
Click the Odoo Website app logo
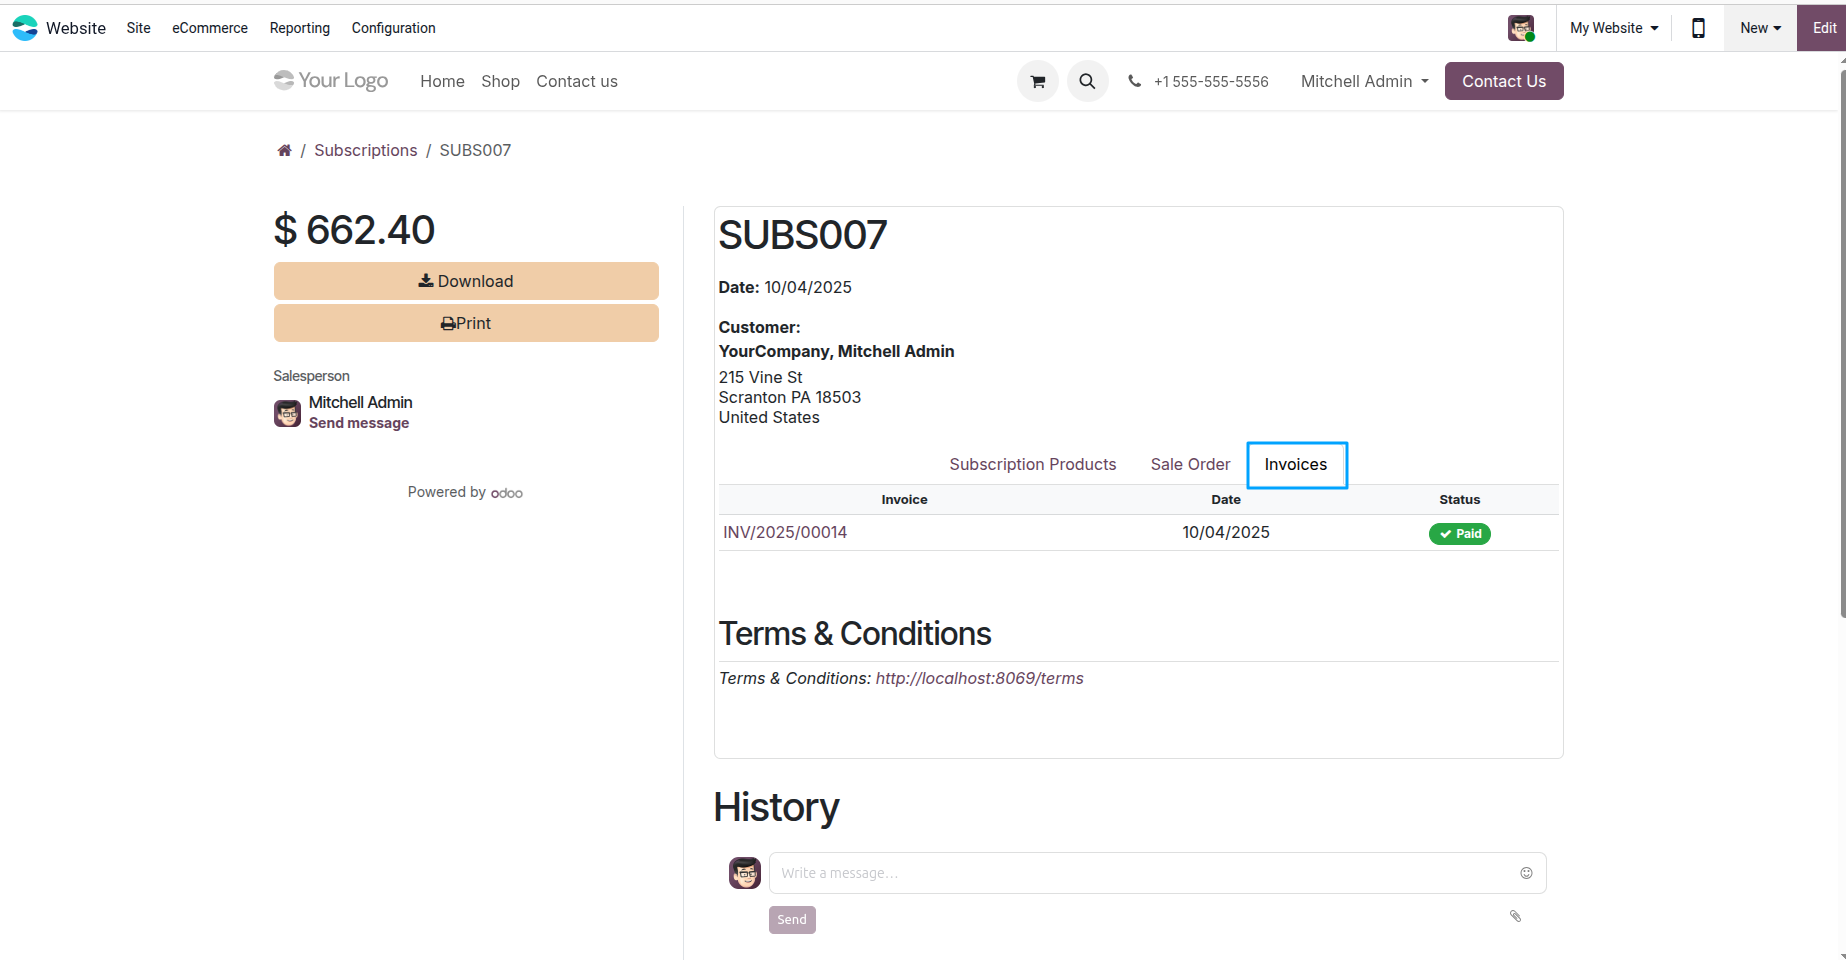(25, 28)
